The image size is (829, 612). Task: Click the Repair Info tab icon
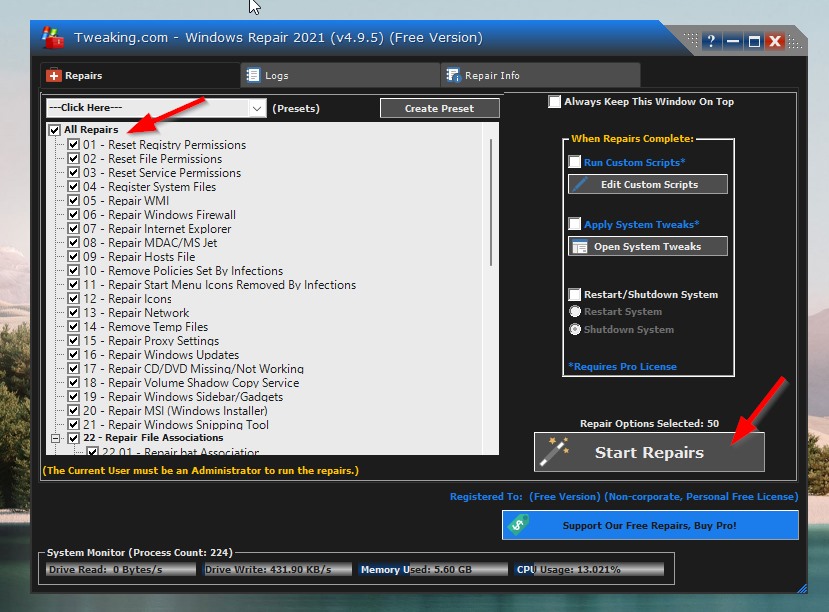pos(453,75)
